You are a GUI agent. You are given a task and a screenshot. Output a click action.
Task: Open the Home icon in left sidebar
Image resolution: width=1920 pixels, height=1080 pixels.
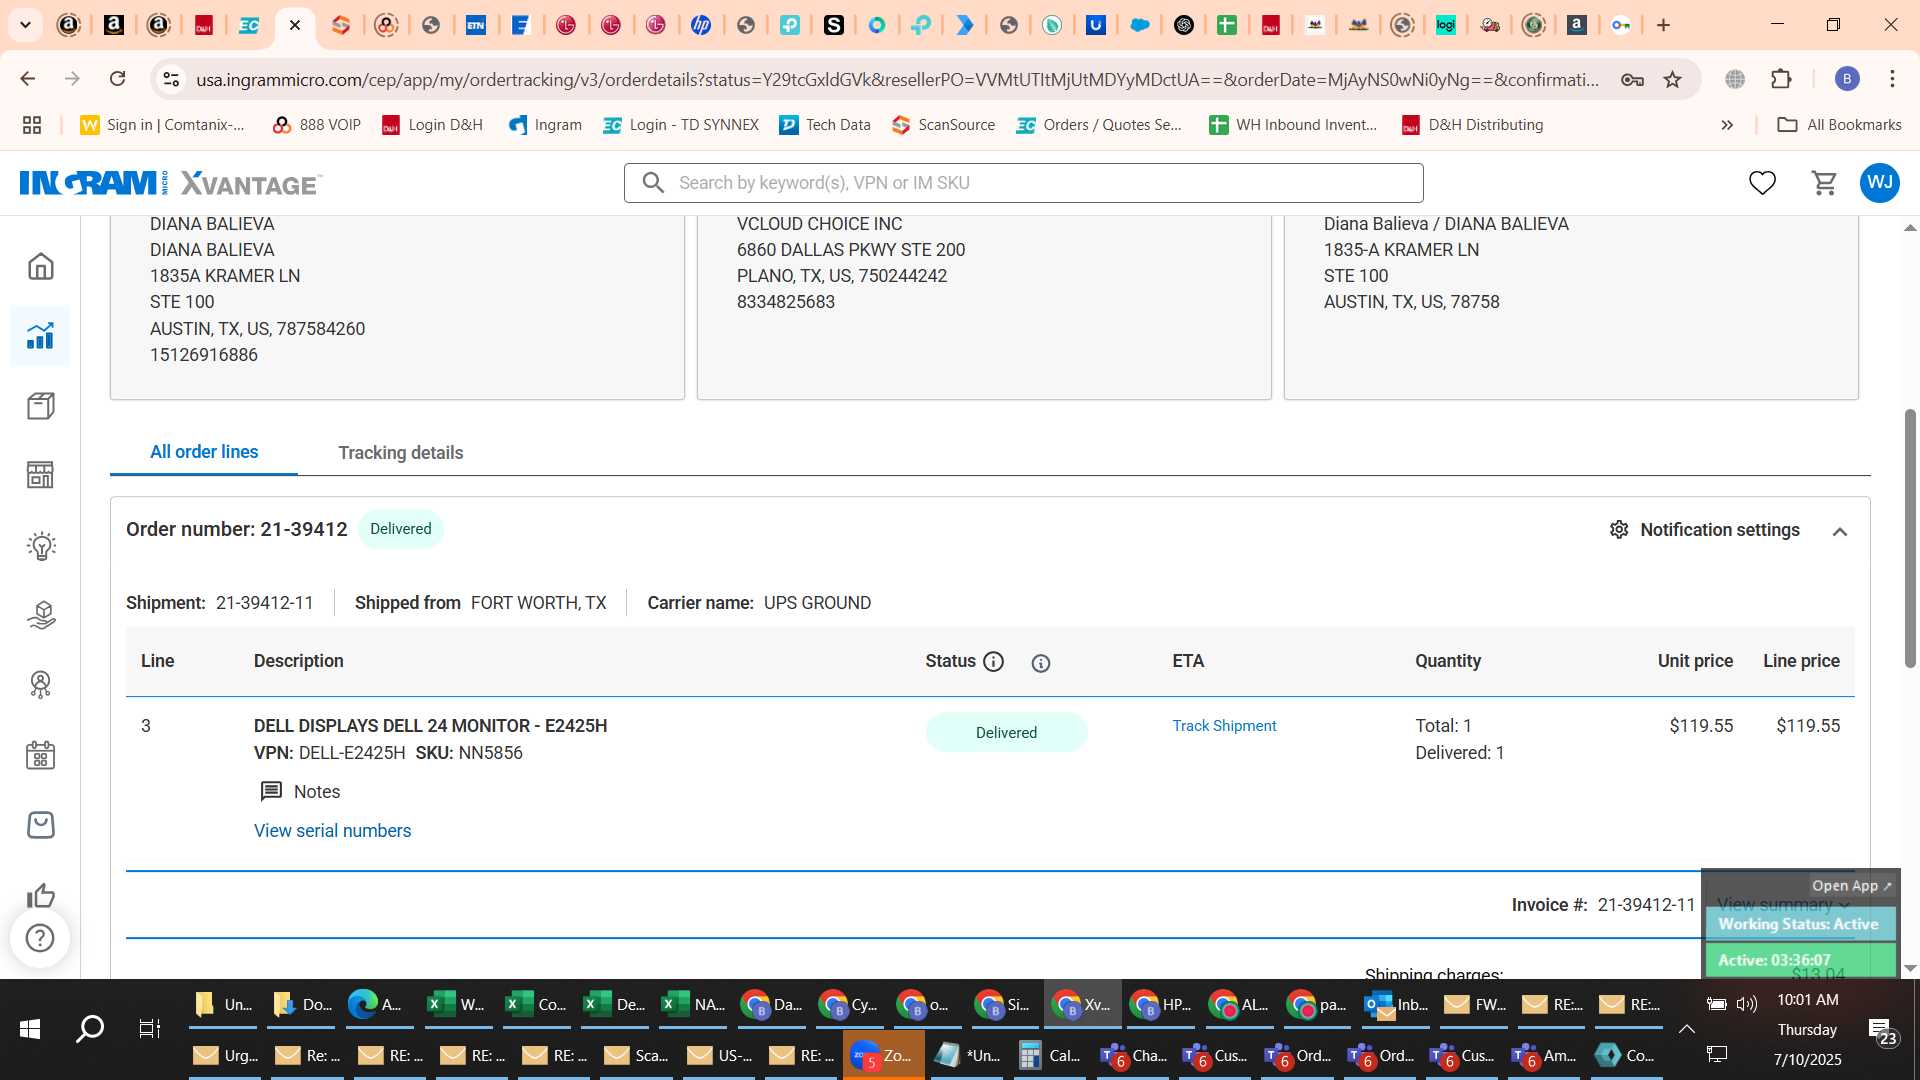[40, 266]
